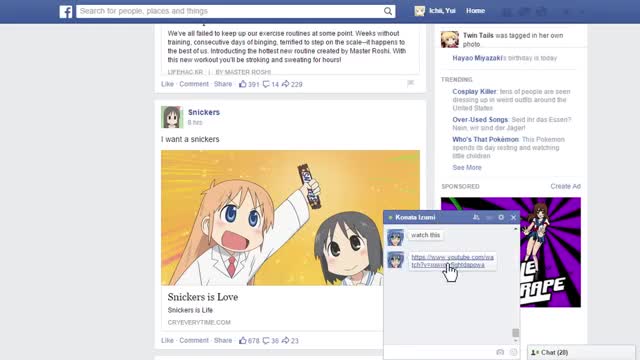The width and height of the screenshot is (640, 360).
Task: Click the "watch this" chat message
Action: 425,235
